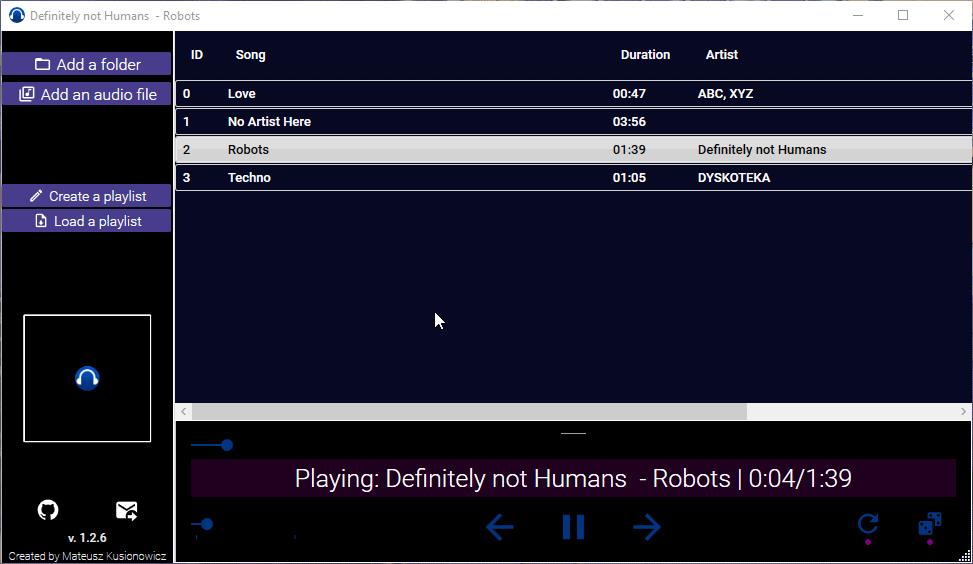Click the scrollbar left arrow
Viewport: 973px width, 564px height.
click(x=184, y=411)
